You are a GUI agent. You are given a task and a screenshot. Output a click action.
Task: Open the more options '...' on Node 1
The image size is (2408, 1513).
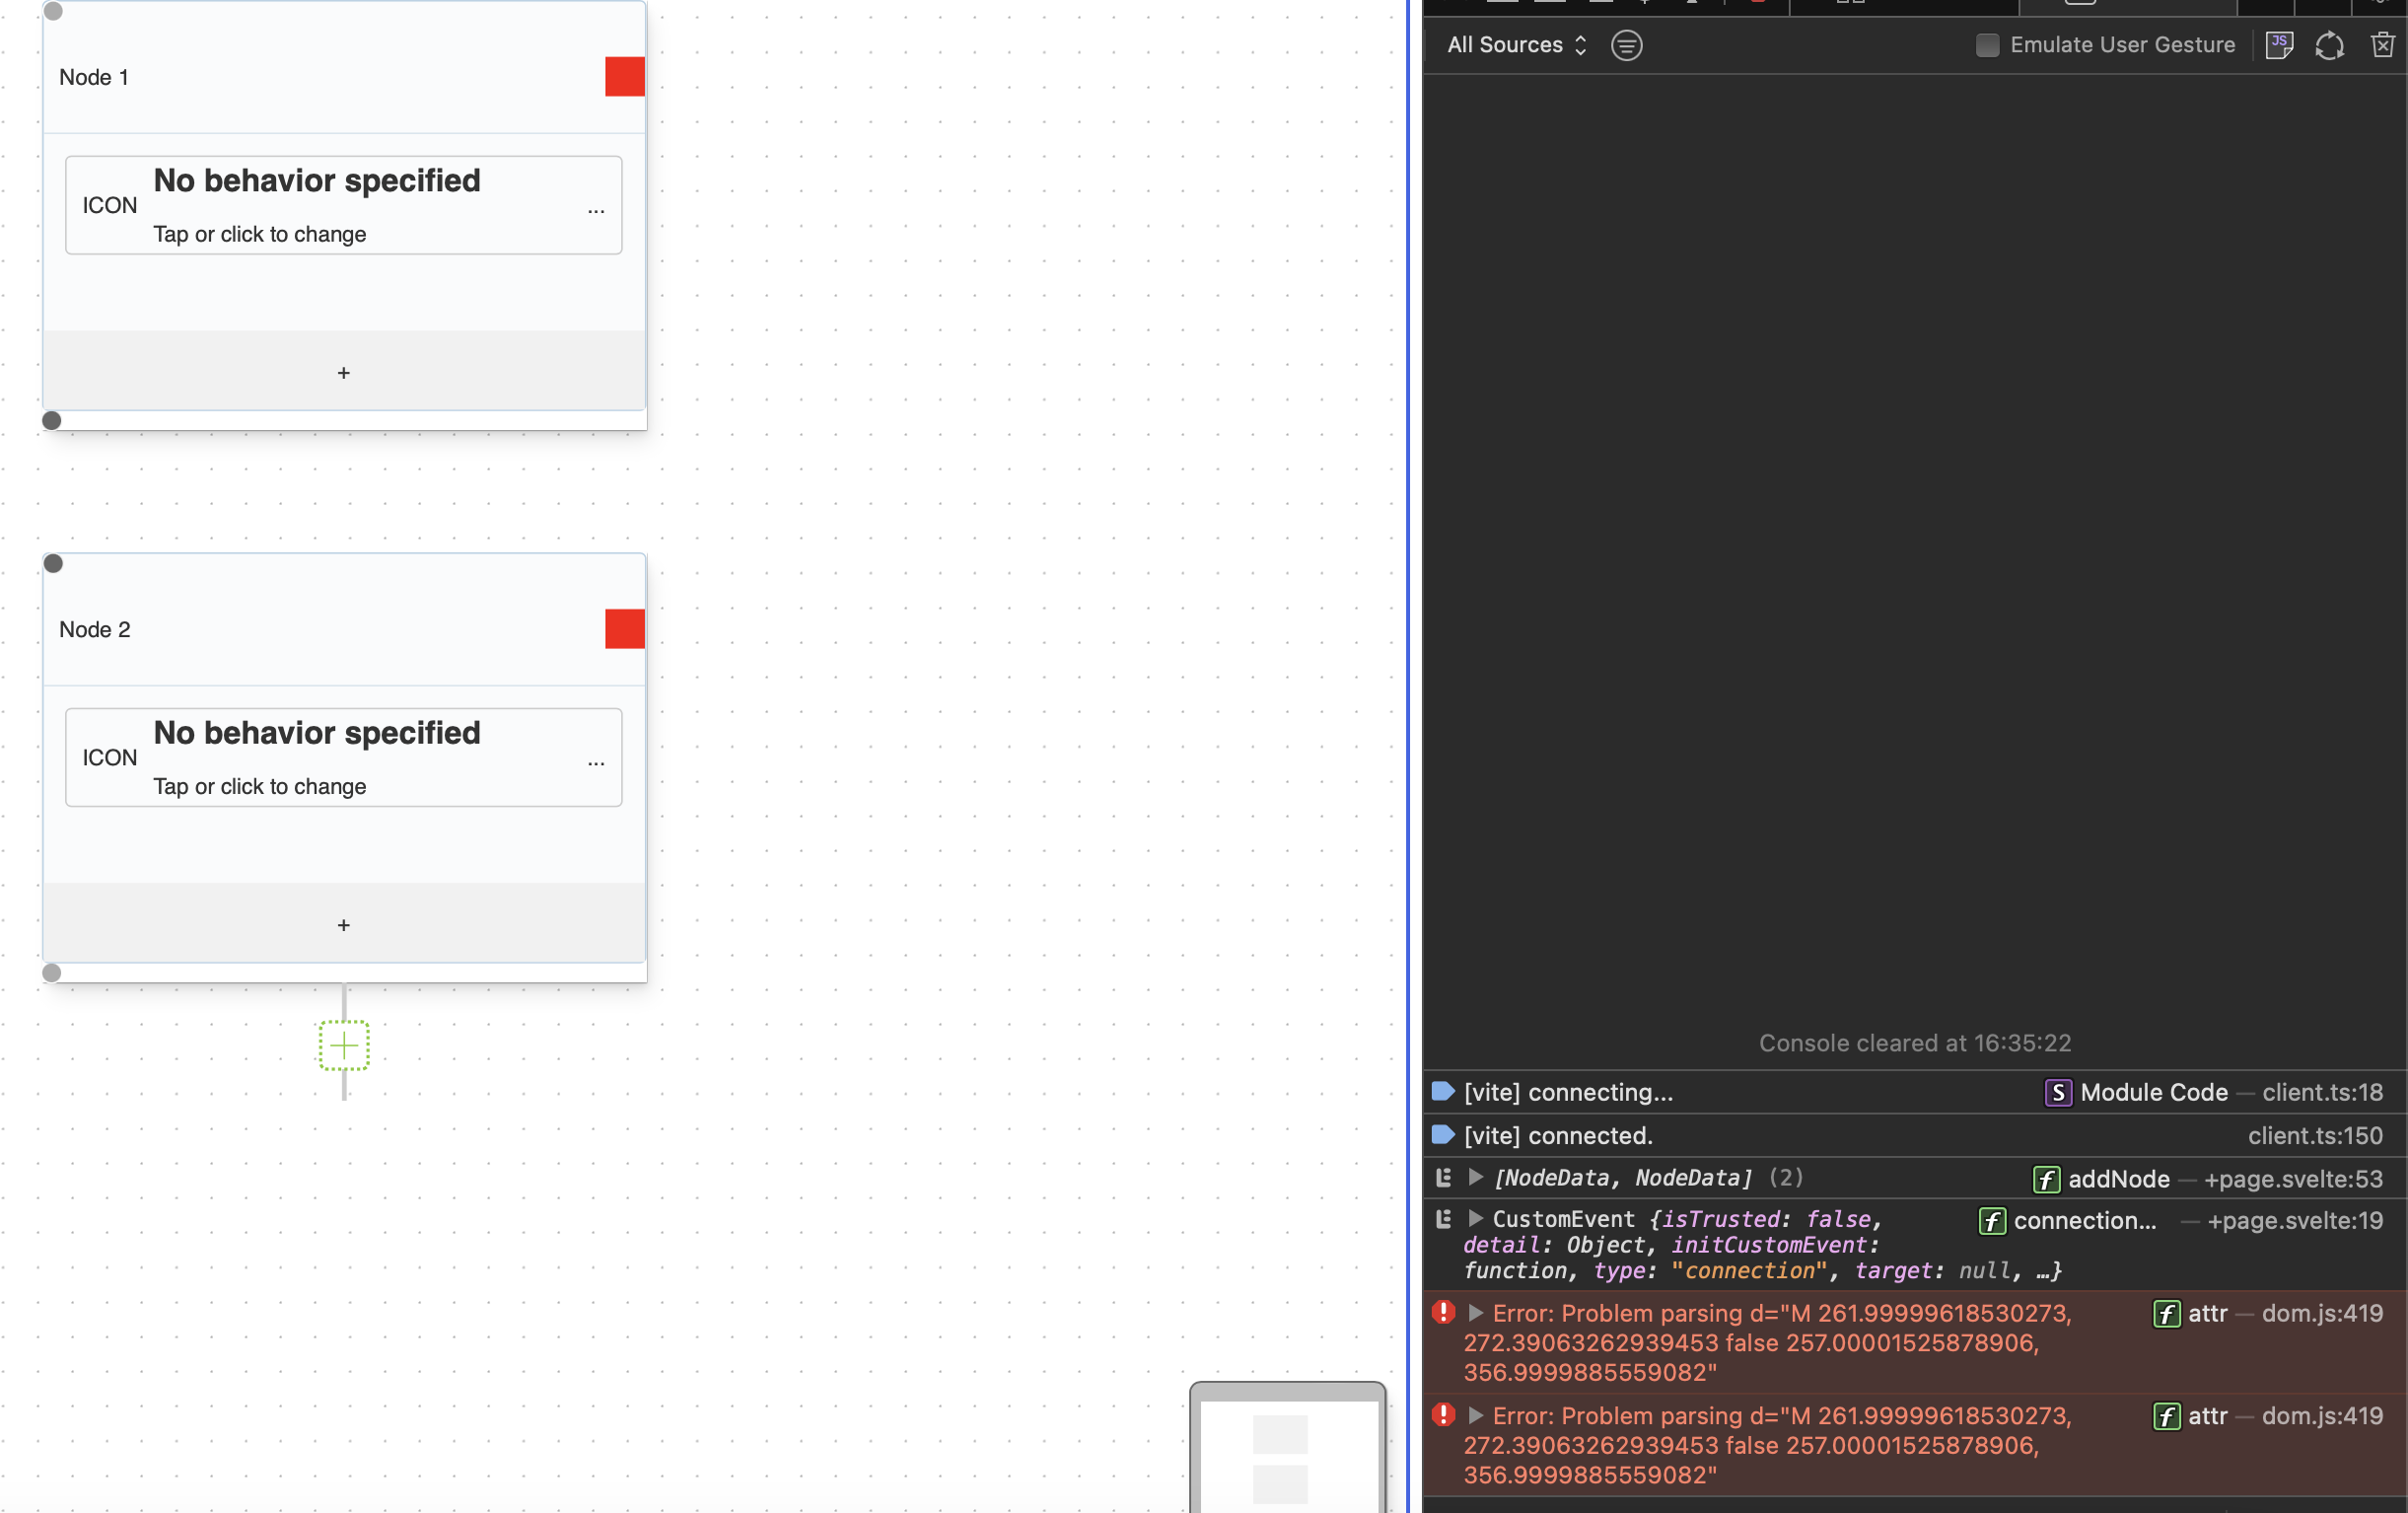point(597,210)
